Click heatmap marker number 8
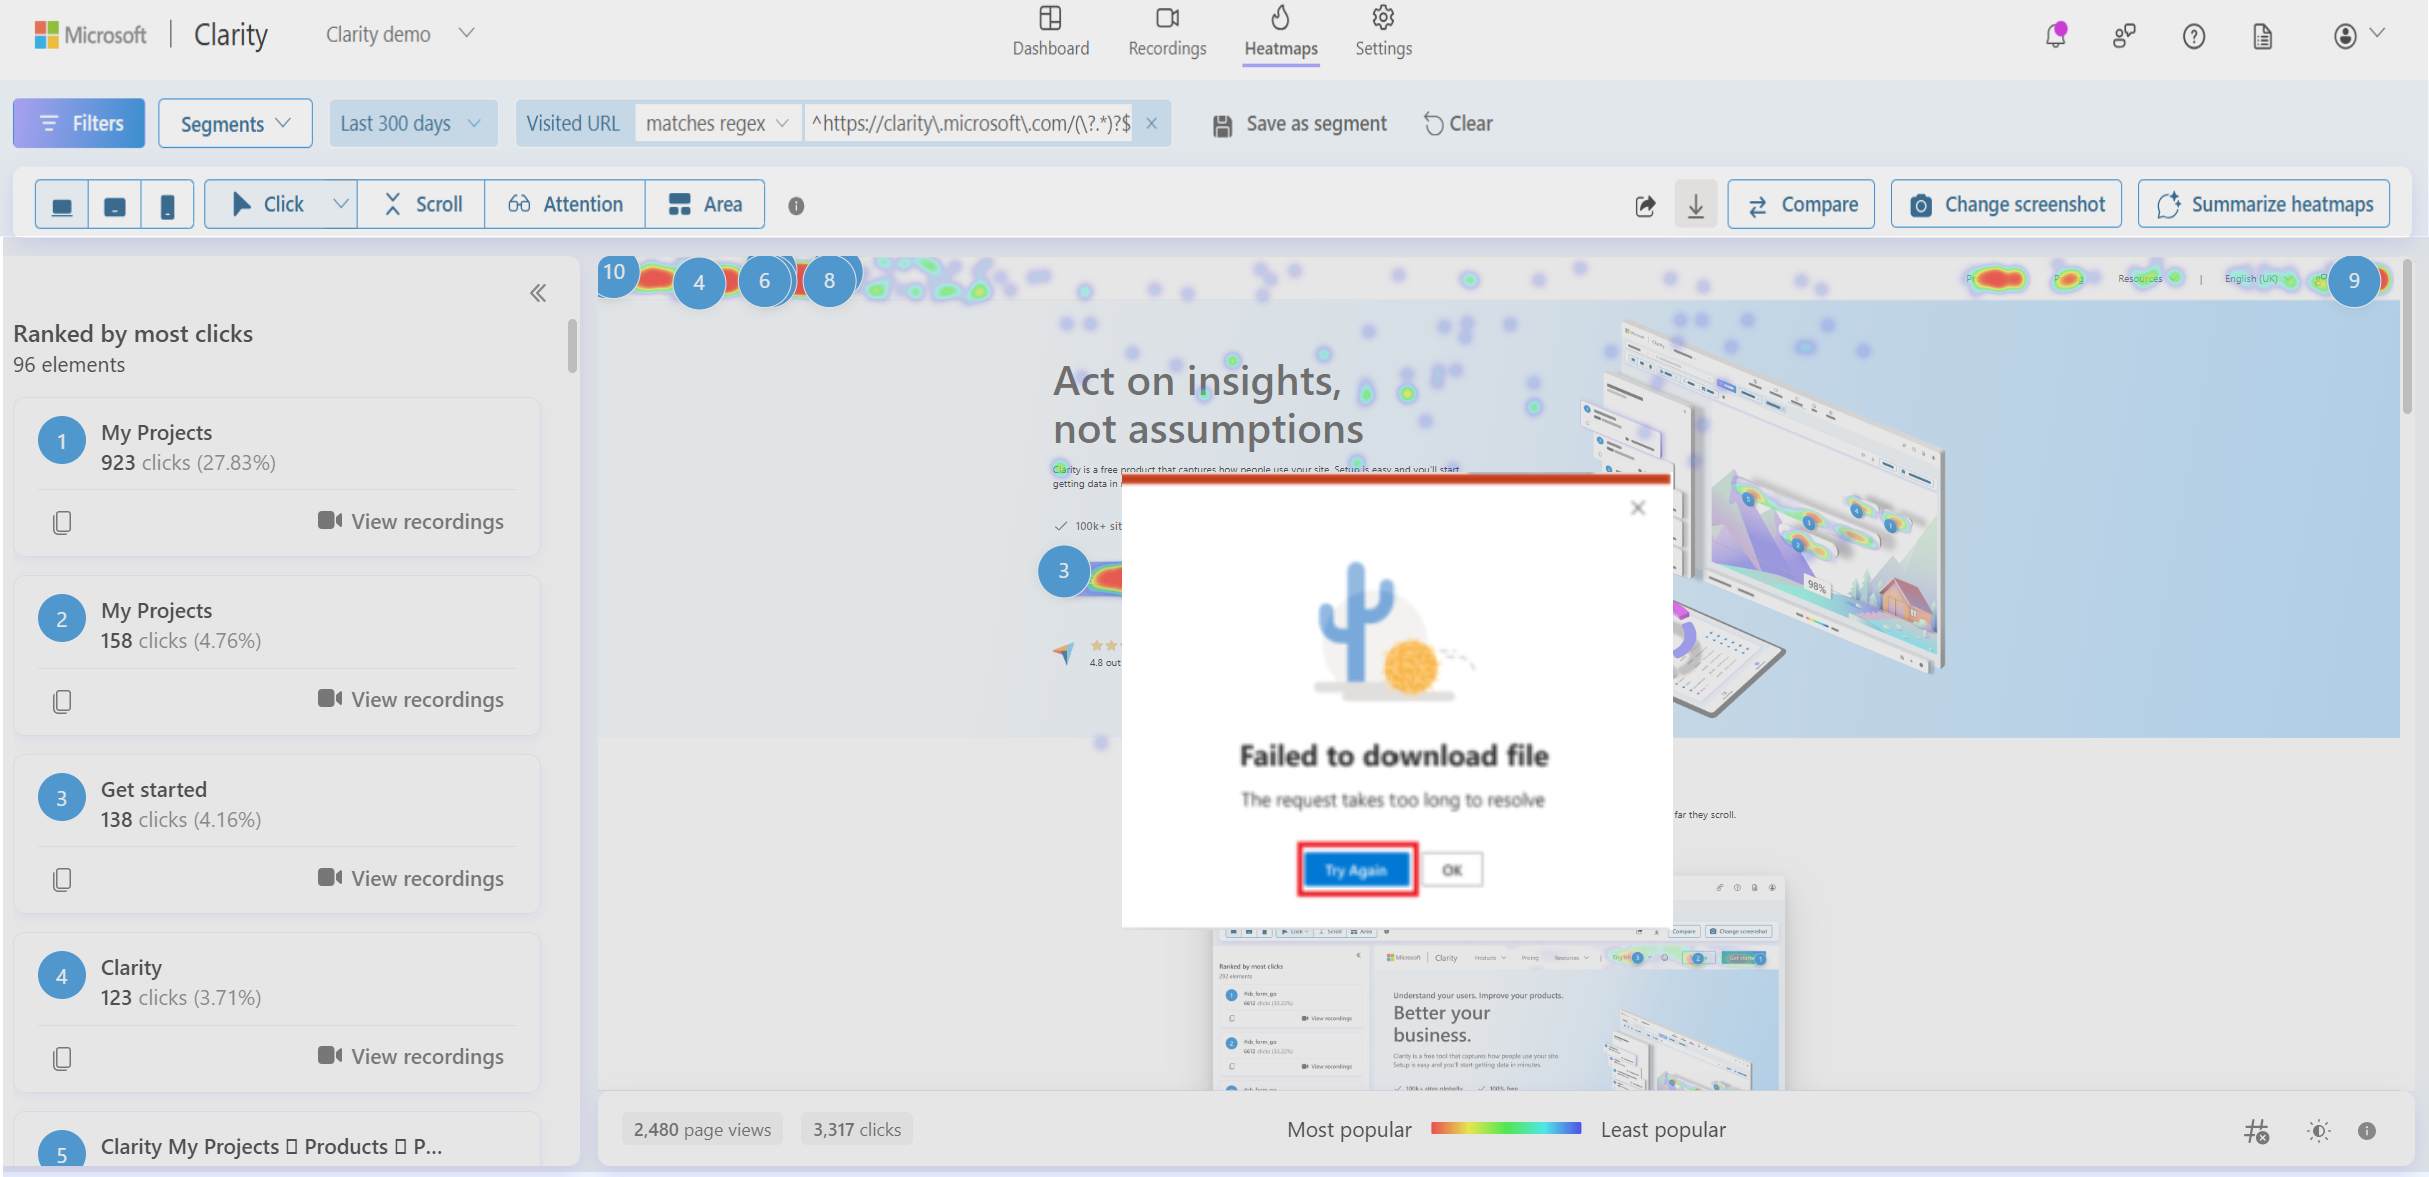 [829, 281]
